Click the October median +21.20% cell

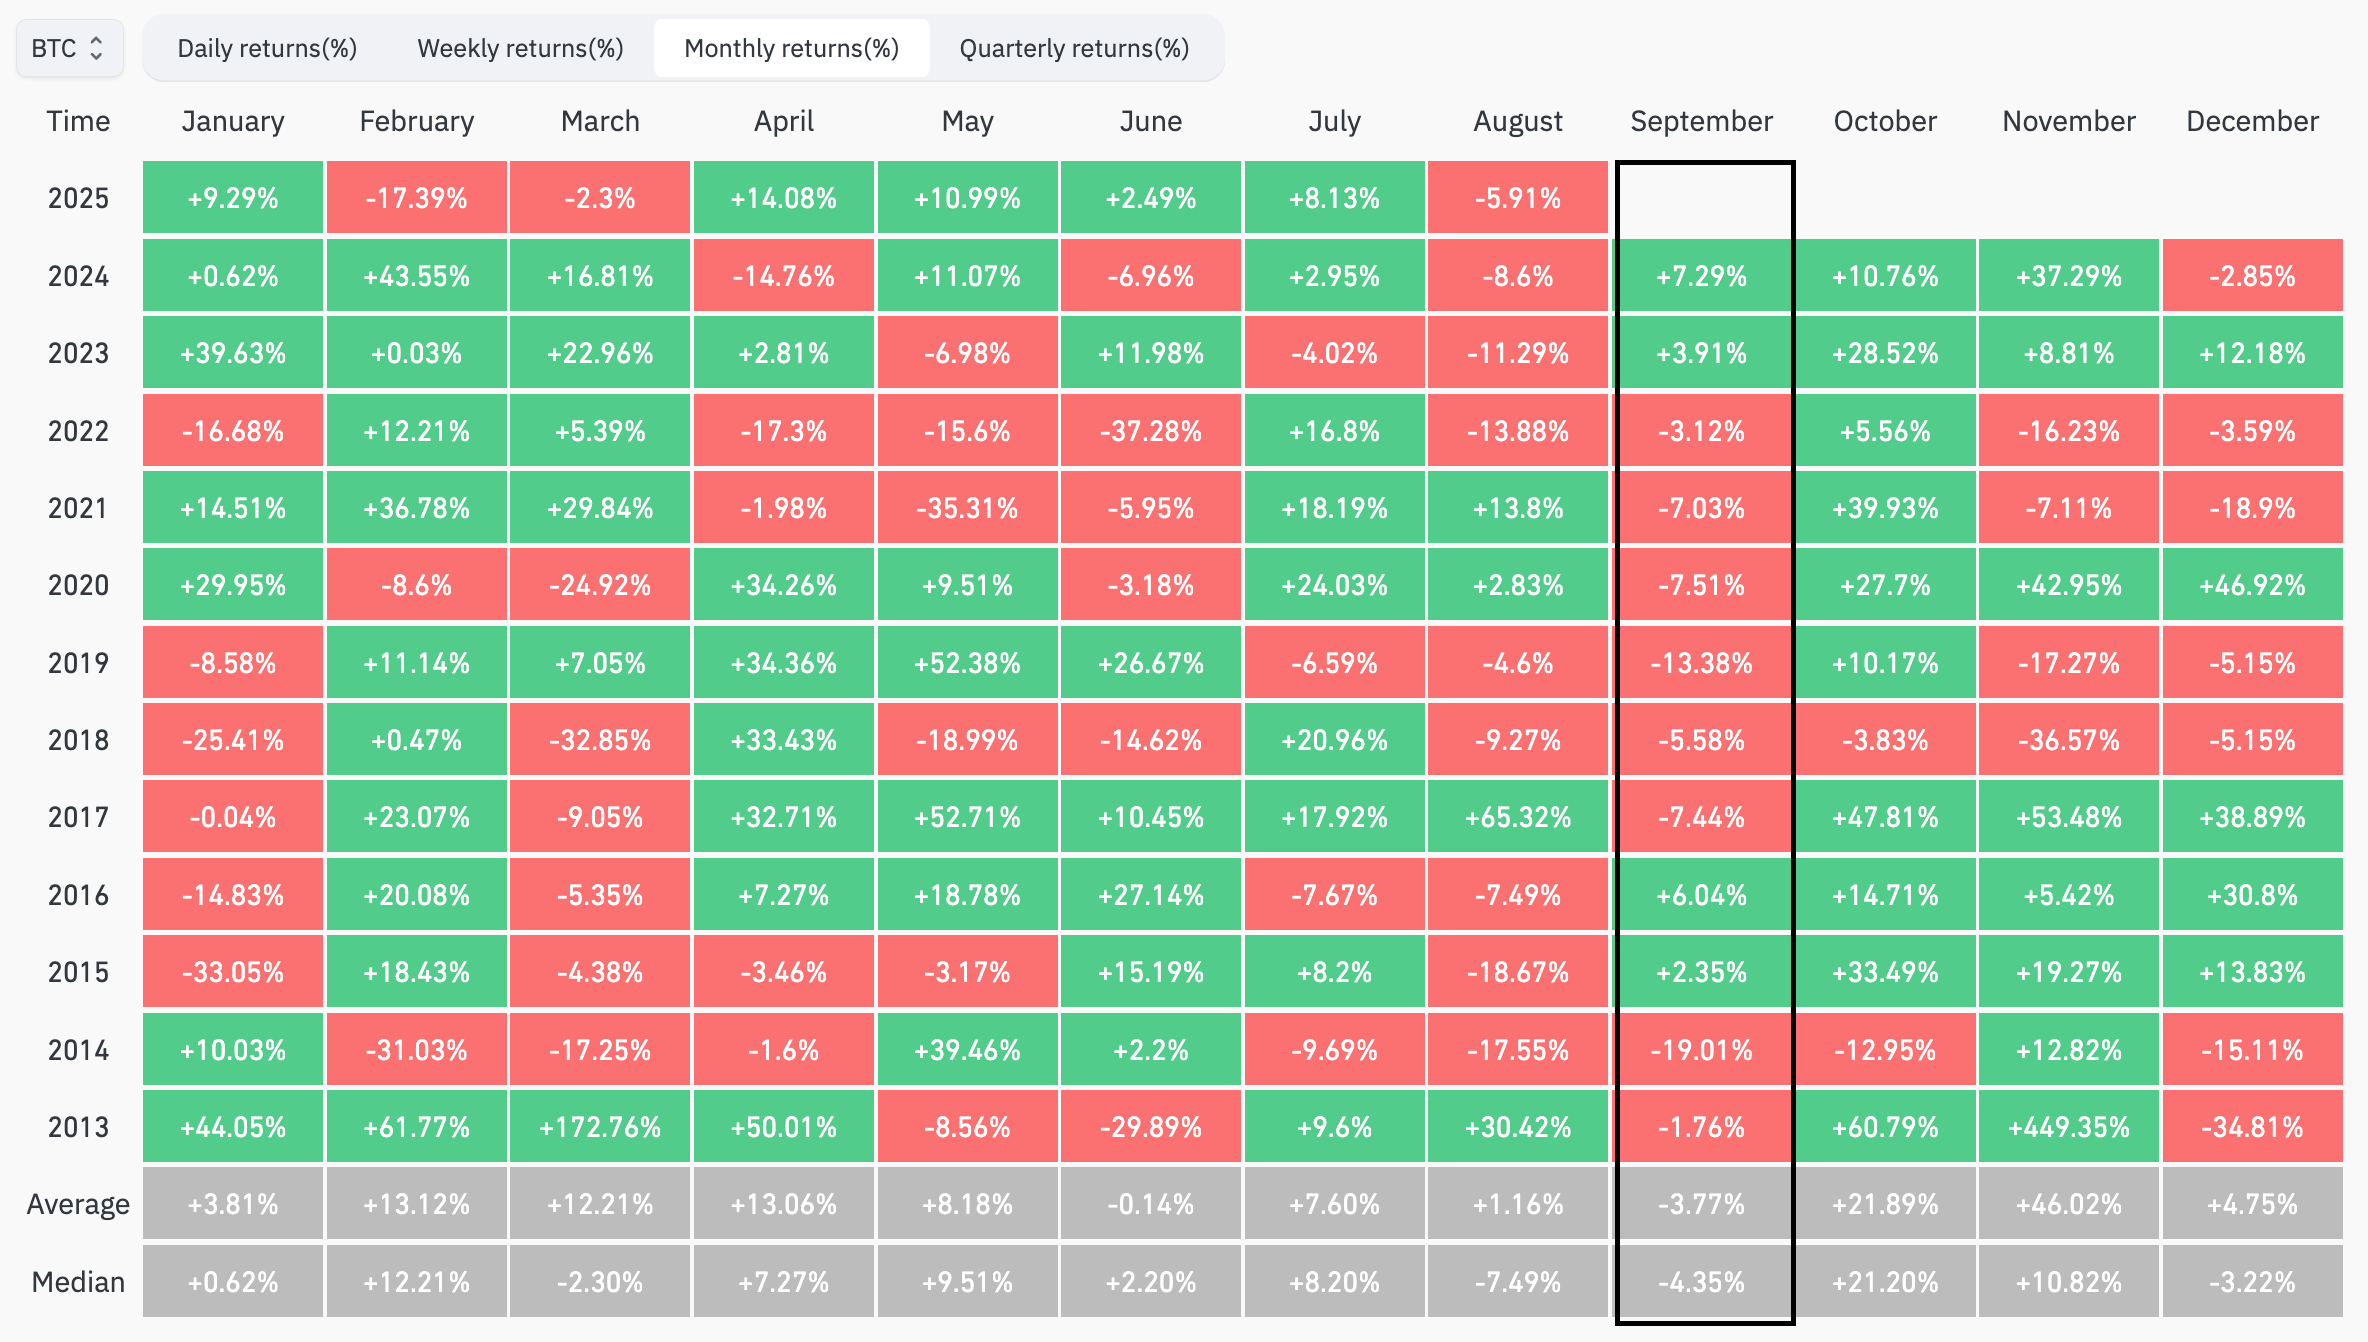[x=1885, y=1282]
